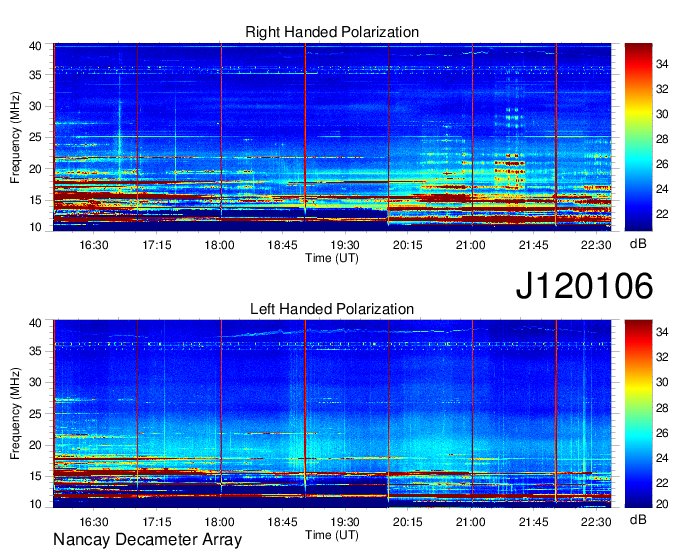This screenshot has height=552, width=680.
Task: Click the 16:30 tick label under the top plot
Action: click(94, 245)
